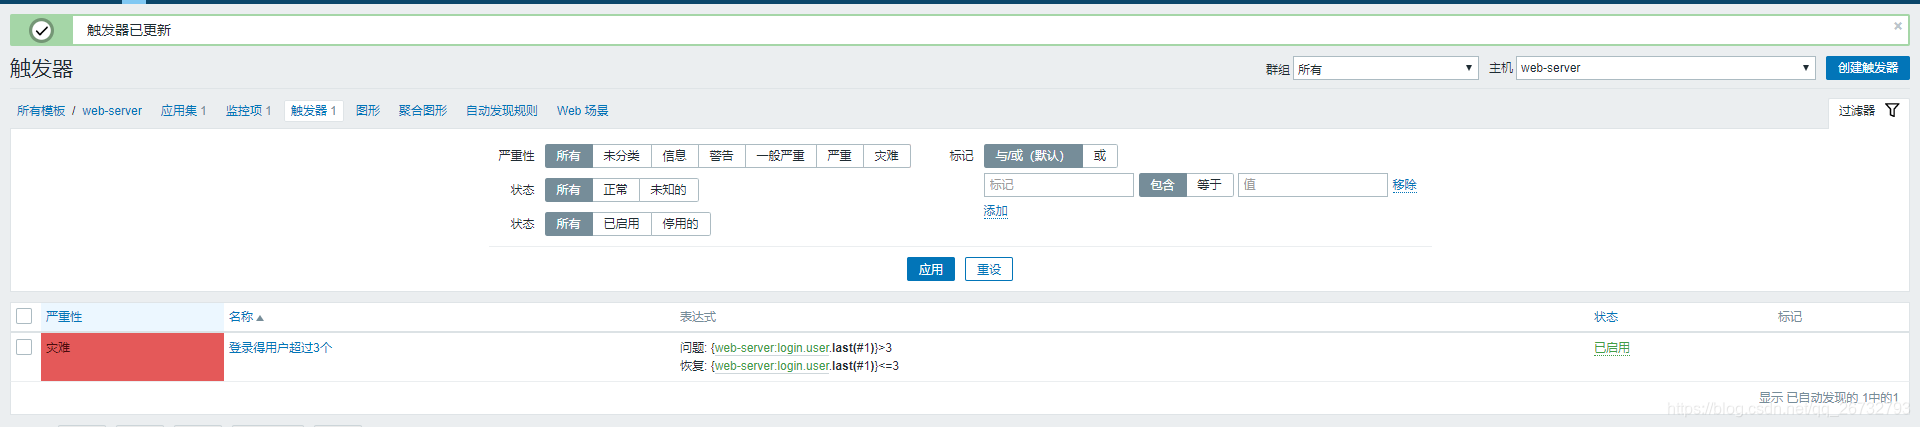Select the 触发器 1 tab
This screenshot has height=427, width=1920.
click(314, 111)
